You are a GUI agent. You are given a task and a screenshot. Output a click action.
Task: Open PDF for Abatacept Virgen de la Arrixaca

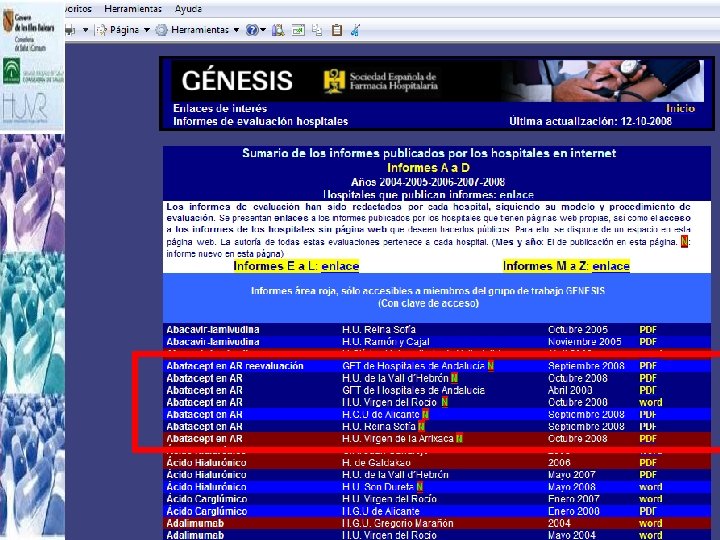pyautogui.click(x=648, y=439)
